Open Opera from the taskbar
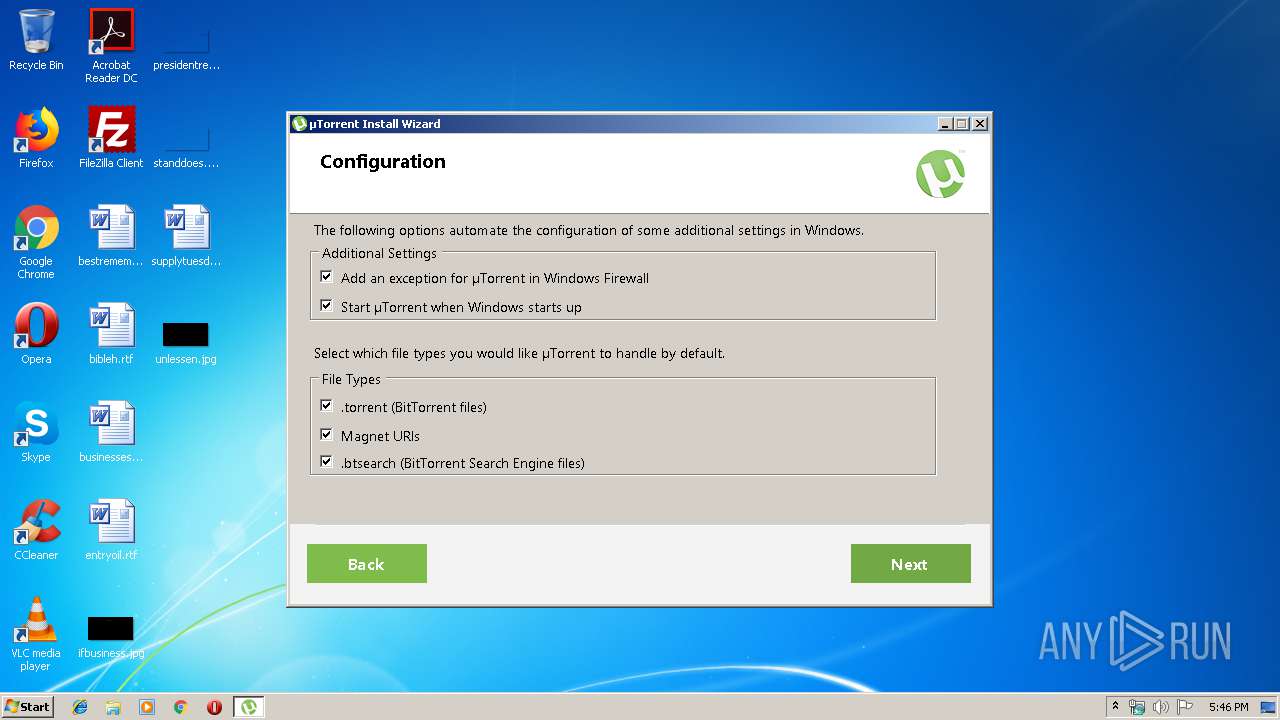The image size is (1280, 720). click(x=214, y=707)
